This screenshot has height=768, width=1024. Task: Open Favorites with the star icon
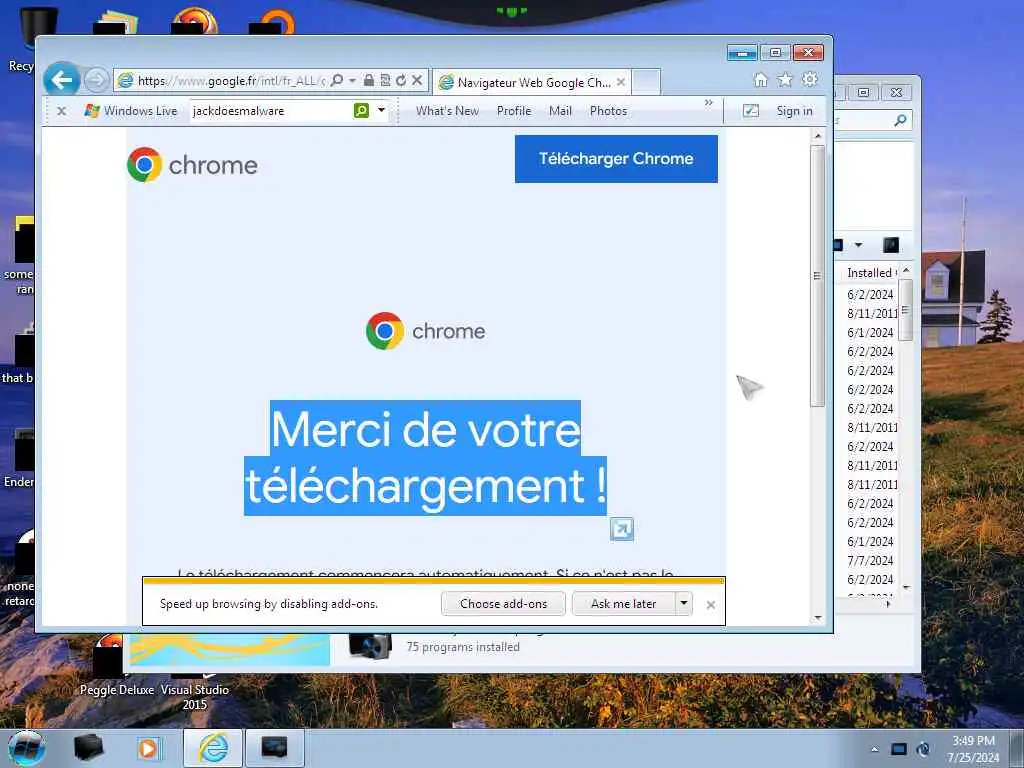click(785, 80)
